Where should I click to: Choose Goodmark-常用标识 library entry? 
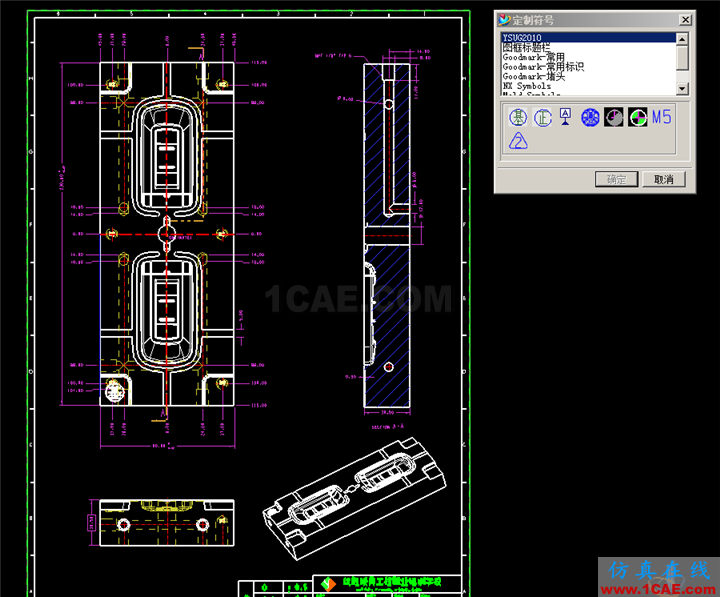[x=588, y=67]
